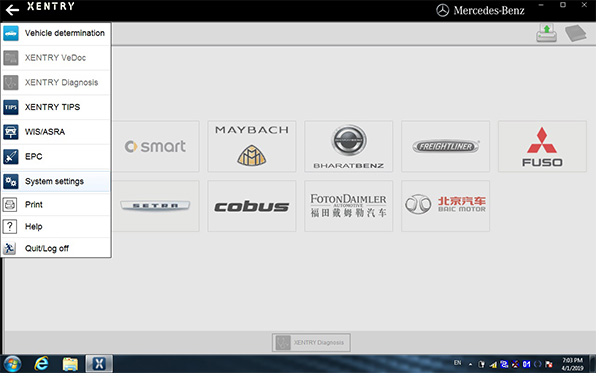Click the WIS/ASRA car lift icon
This screenshot has height=390, width=600.
tap(11, 132)
